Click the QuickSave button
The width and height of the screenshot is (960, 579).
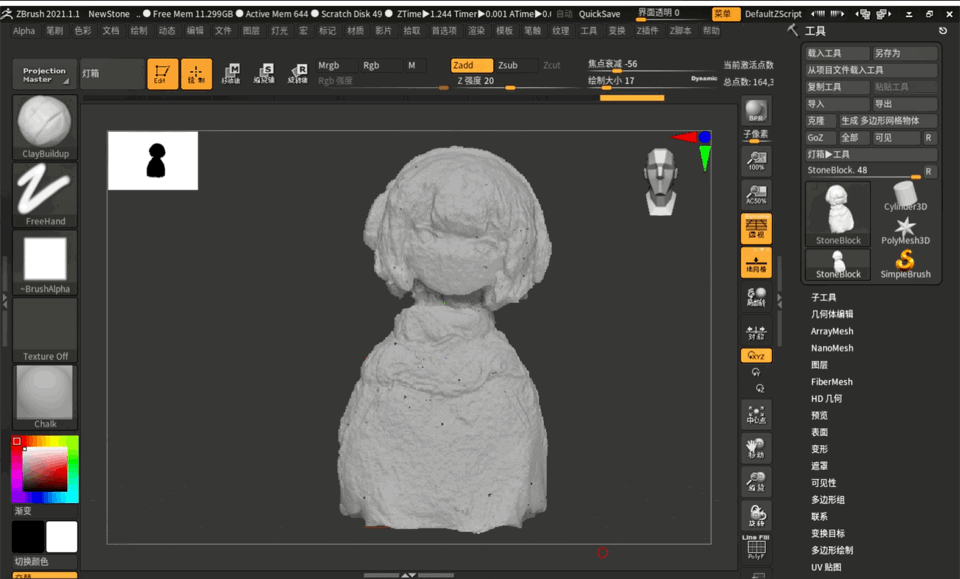599,13
